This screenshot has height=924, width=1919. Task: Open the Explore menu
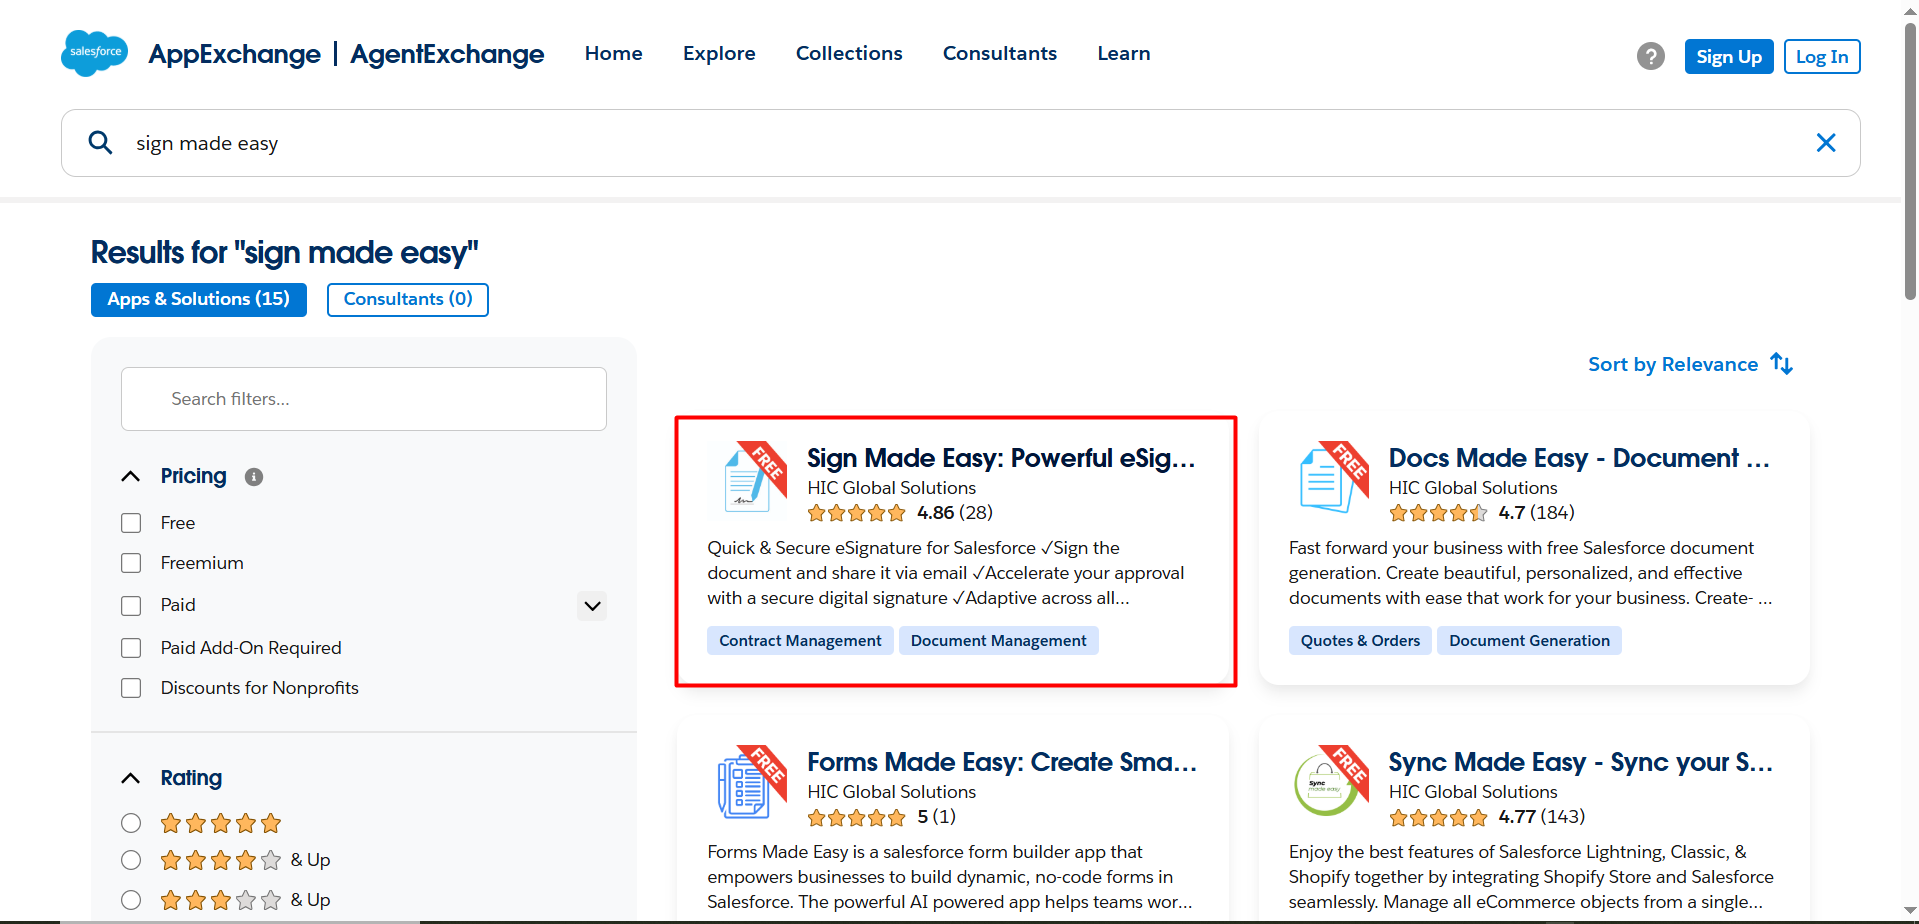pos(719,54)
